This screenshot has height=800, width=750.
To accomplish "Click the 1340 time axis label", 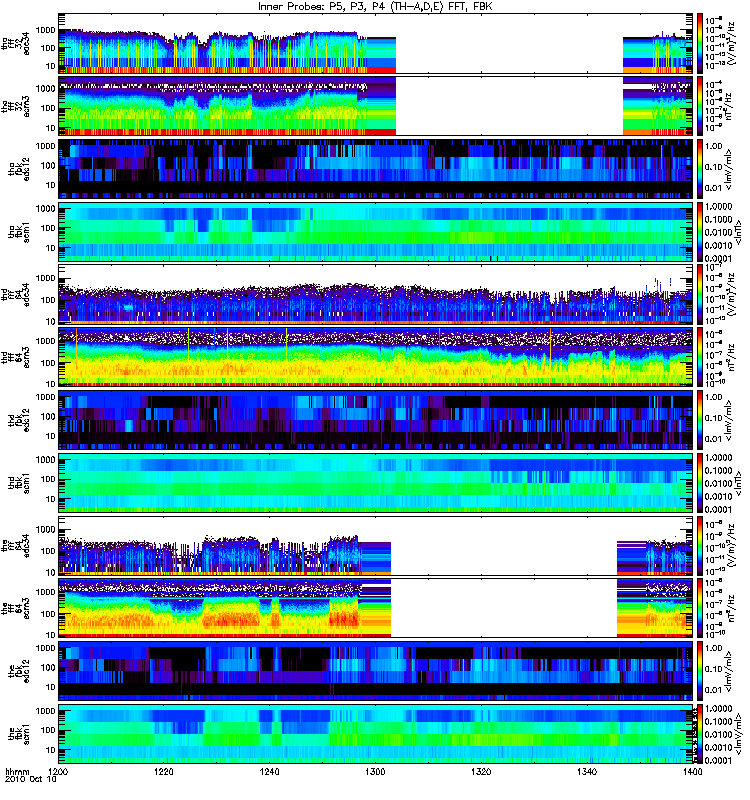I will tap(587, 771).
